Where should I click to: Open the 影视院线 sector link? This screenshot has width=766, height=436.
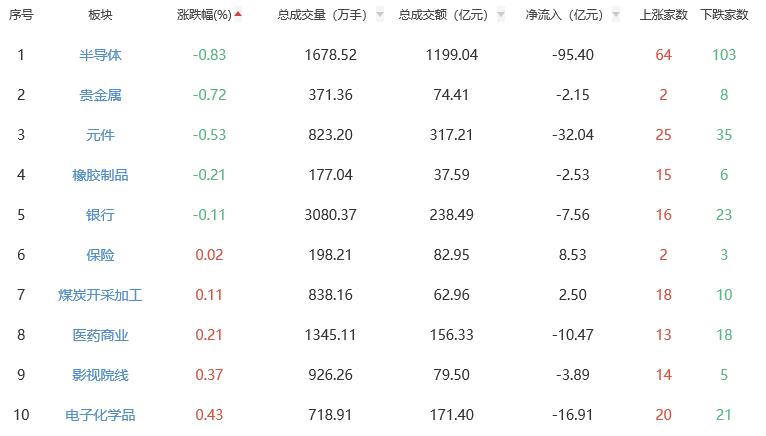pyautogui.click(x=100, y=375)
